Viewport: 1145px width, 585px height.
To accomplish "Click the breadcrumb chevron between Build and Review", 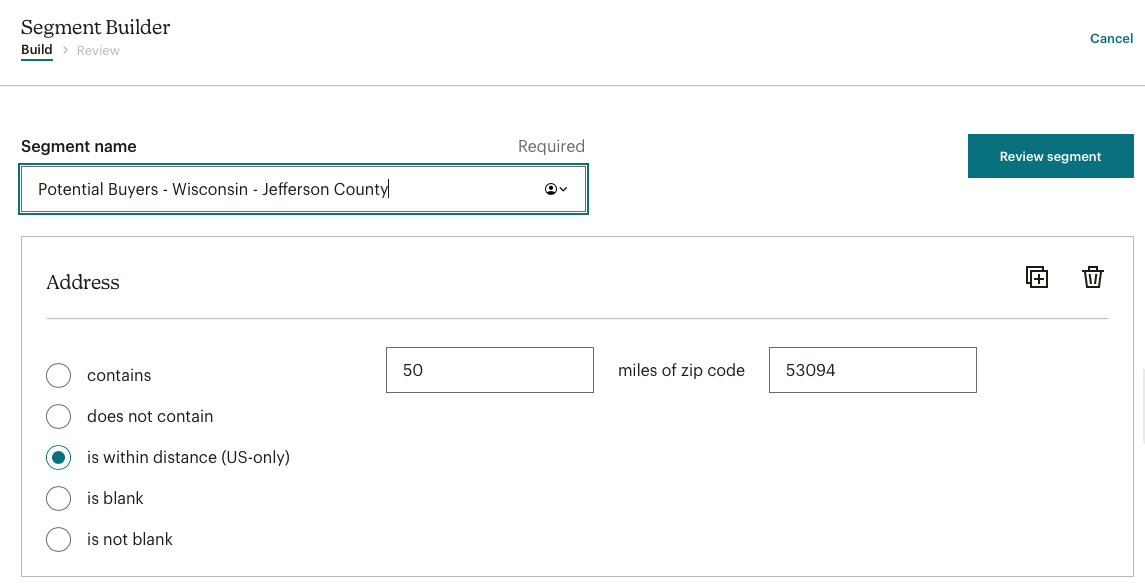I will pos(65,50).
